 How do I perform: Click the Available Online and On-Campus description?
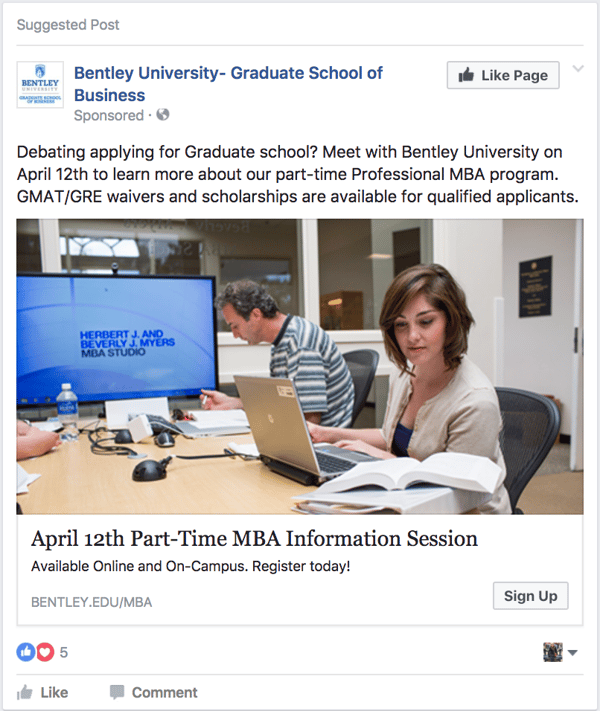point(191,567)
